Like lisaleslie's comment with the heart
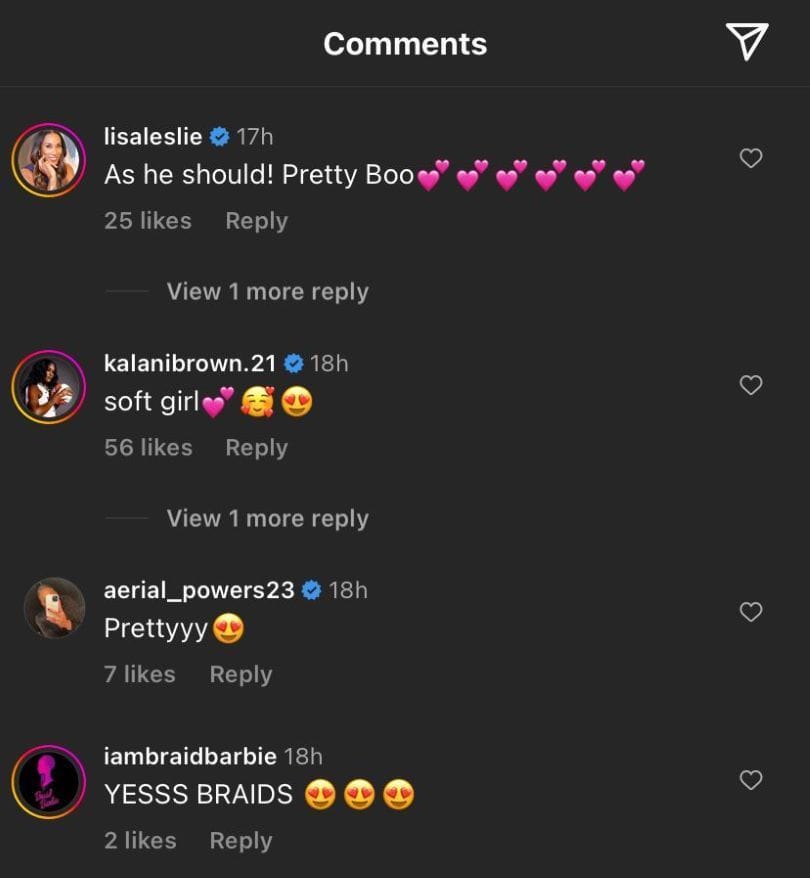This screenshot has width=810, height=878. 750,158
